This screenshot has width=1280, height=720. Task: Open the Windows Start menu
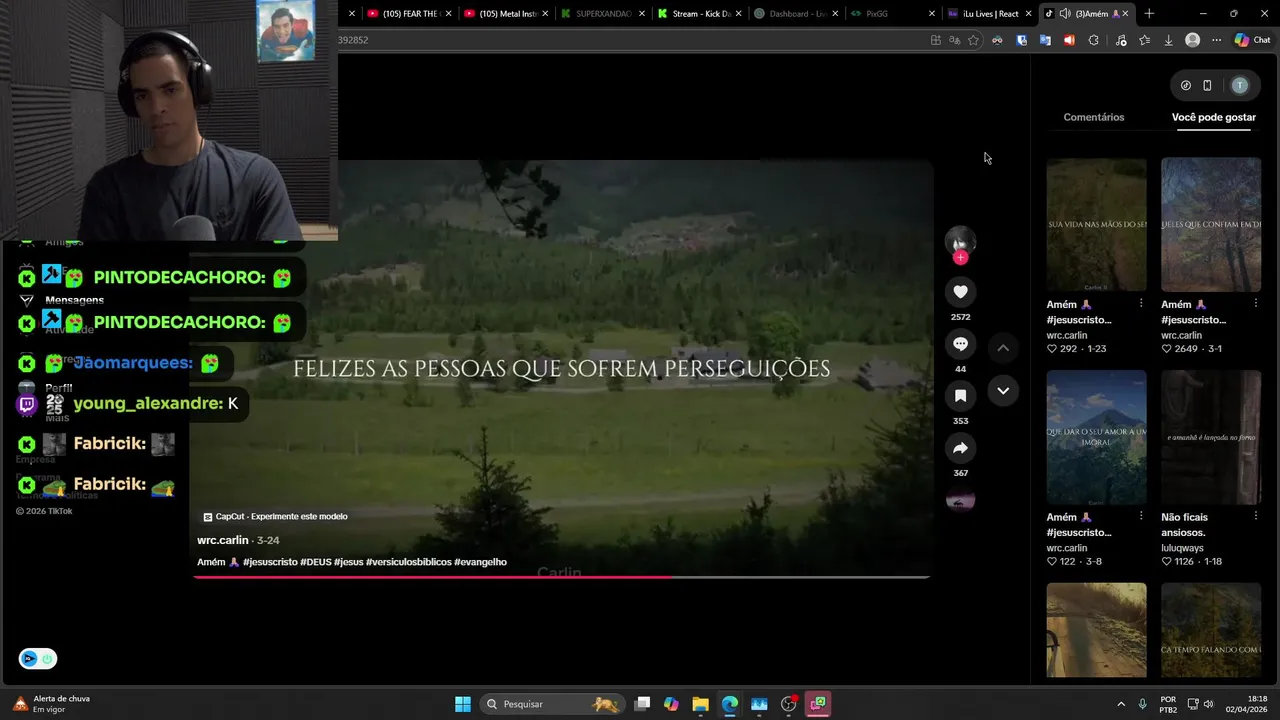click(x=463, y=704)
